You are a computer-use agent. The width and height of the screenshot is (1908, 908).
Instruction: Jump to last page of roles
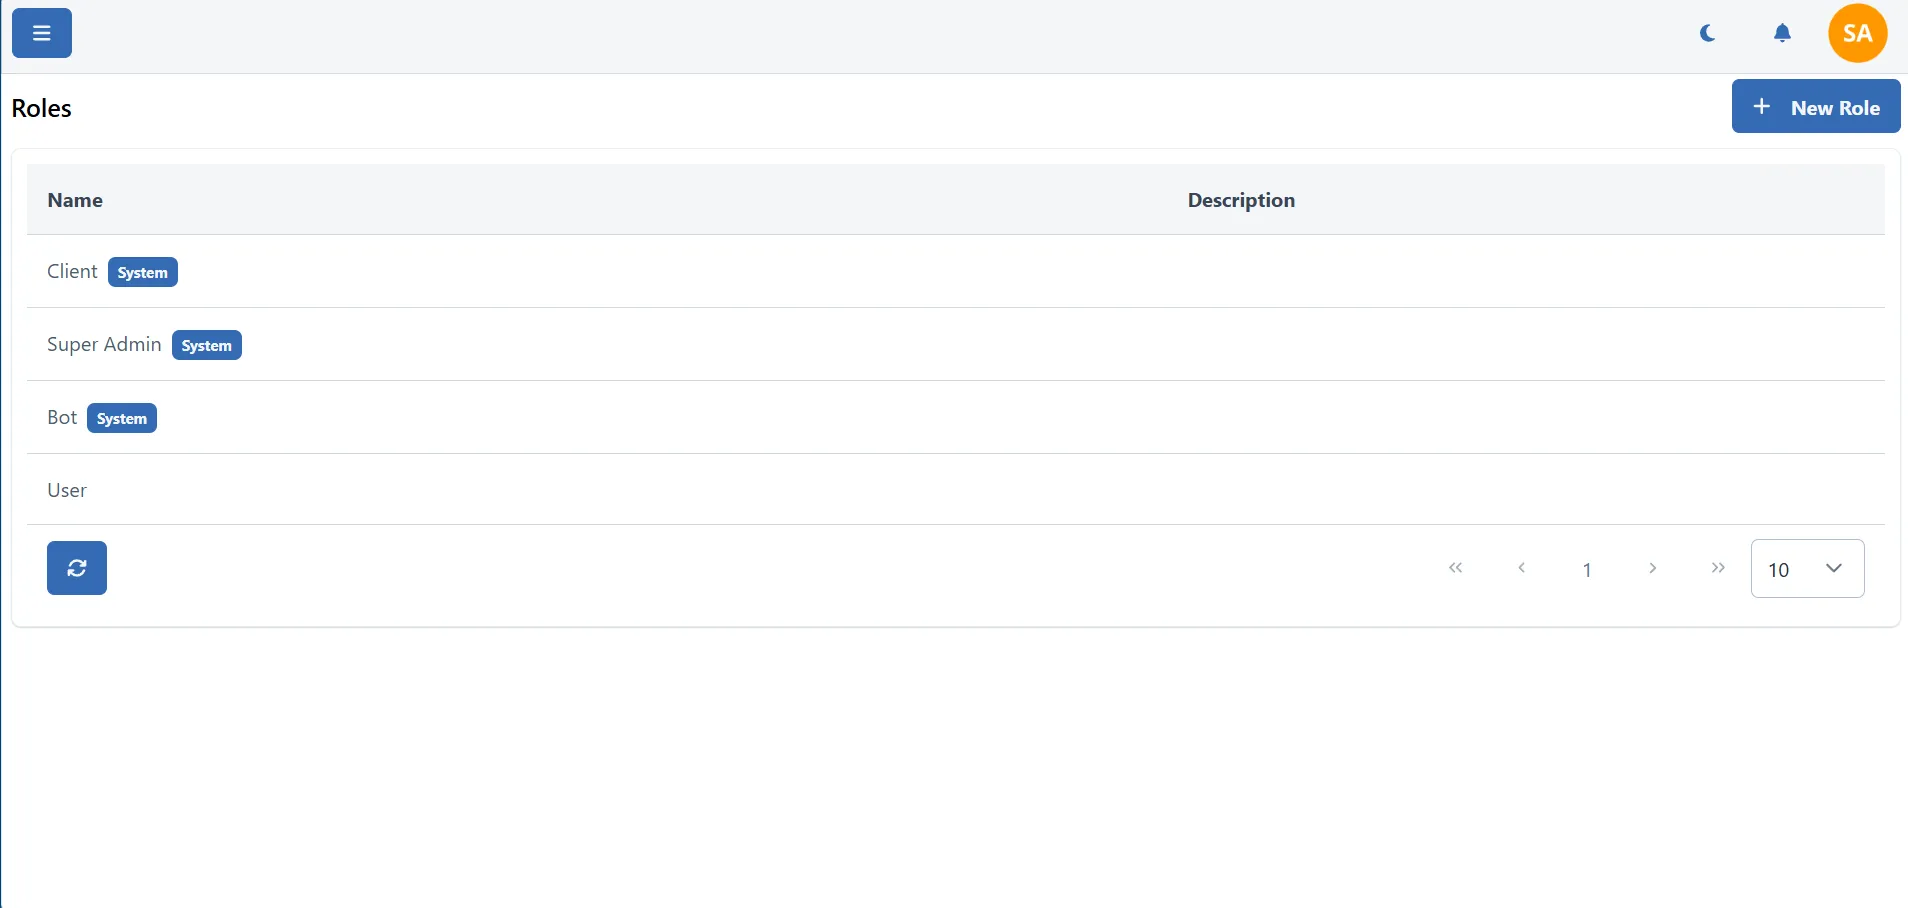(x=1718, y=568)
